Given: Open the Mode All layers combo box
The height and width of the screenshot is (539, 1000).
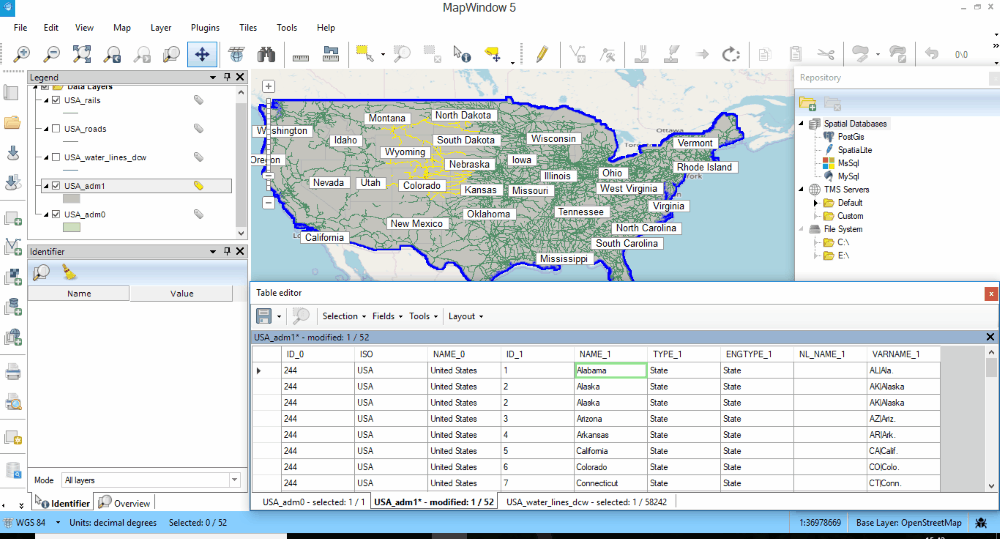Looking at the screenshot, I should [x=151, y=480].
